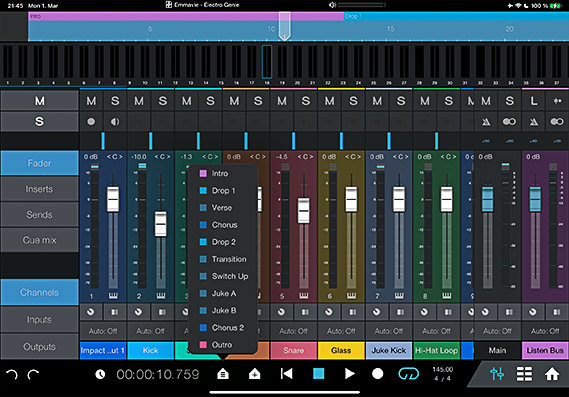Open channel editor icon under Glass
569x397 pixels.
pyautogui.click(x=352, y=312)
